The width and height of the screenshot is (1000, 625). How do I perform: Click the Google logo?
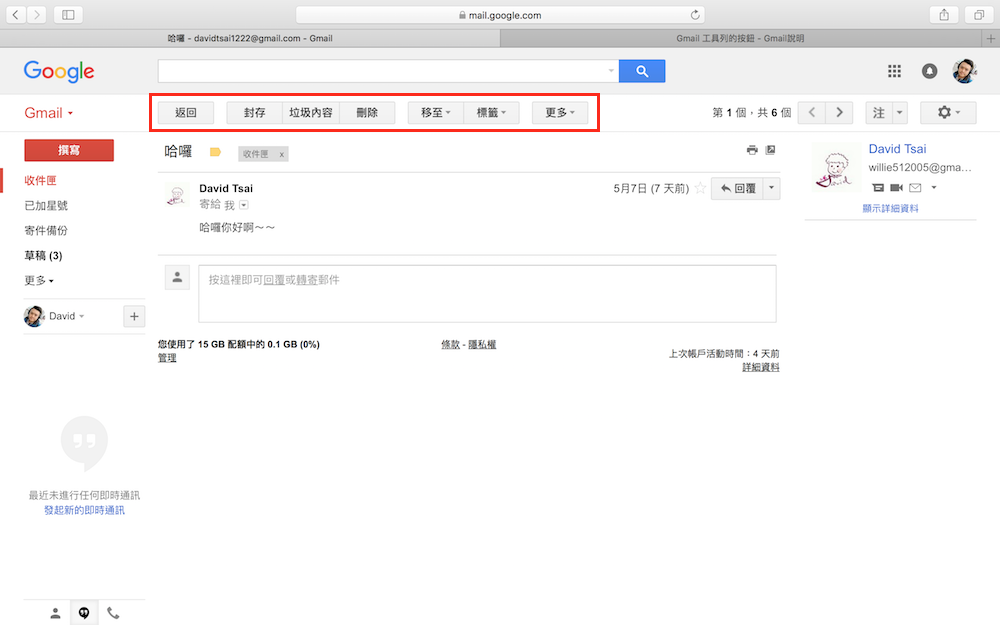tap(59, 71)
